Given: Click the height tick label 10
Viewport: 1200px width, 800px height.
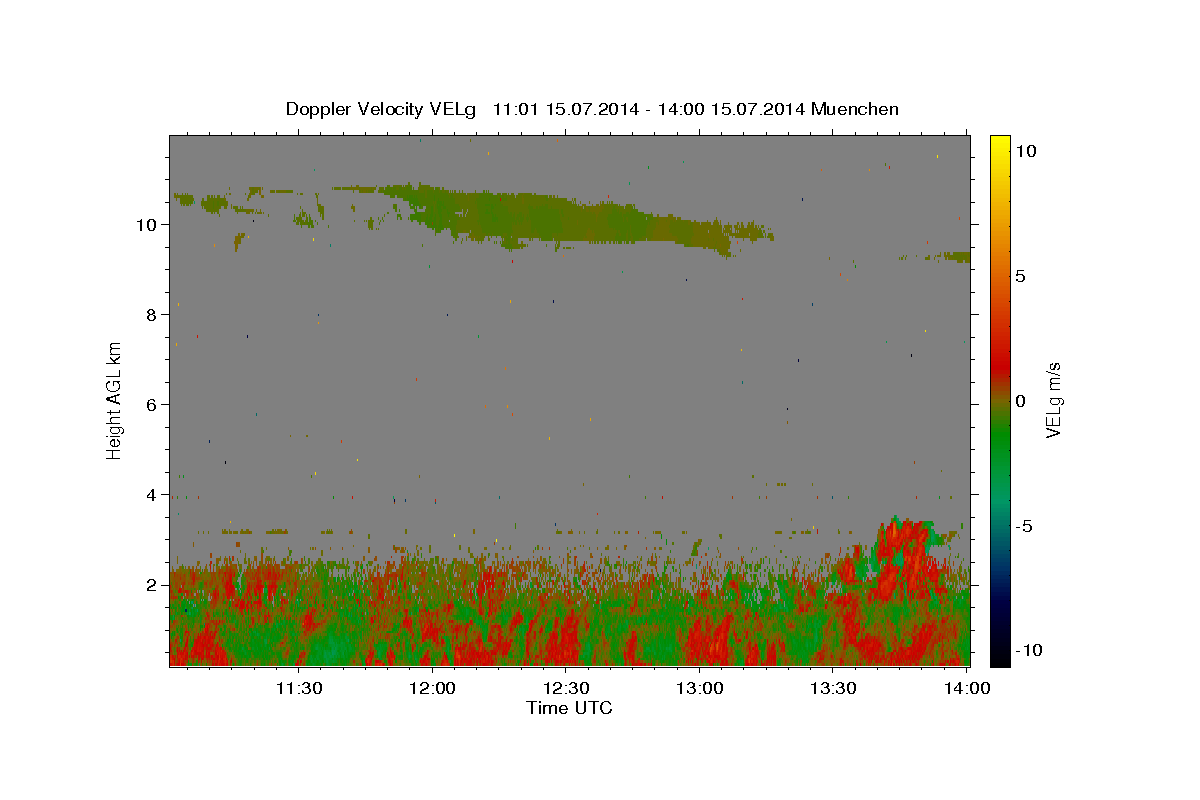Looking at the screenshot, I should click(x=147, y=225).
